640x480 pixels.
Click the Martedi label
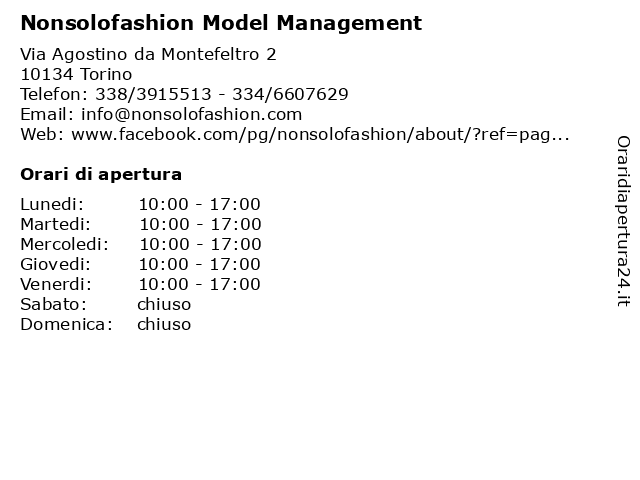(x=56, y=224)
